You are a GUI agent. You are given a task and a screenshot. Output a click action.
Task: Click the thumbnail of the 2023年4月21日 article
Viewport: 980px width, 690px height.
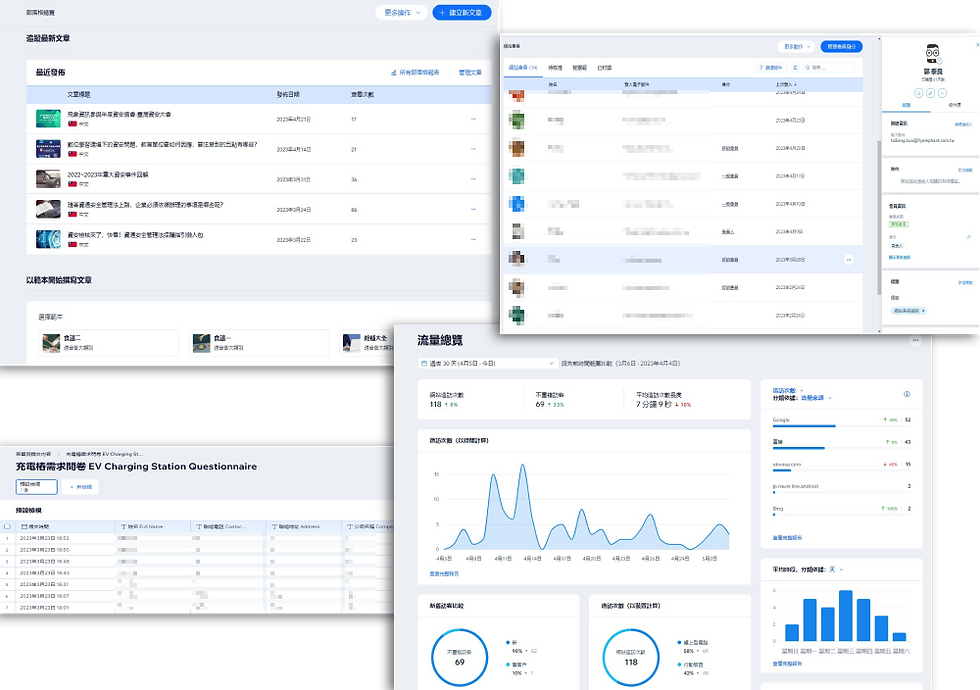click(x=48, y=119)
